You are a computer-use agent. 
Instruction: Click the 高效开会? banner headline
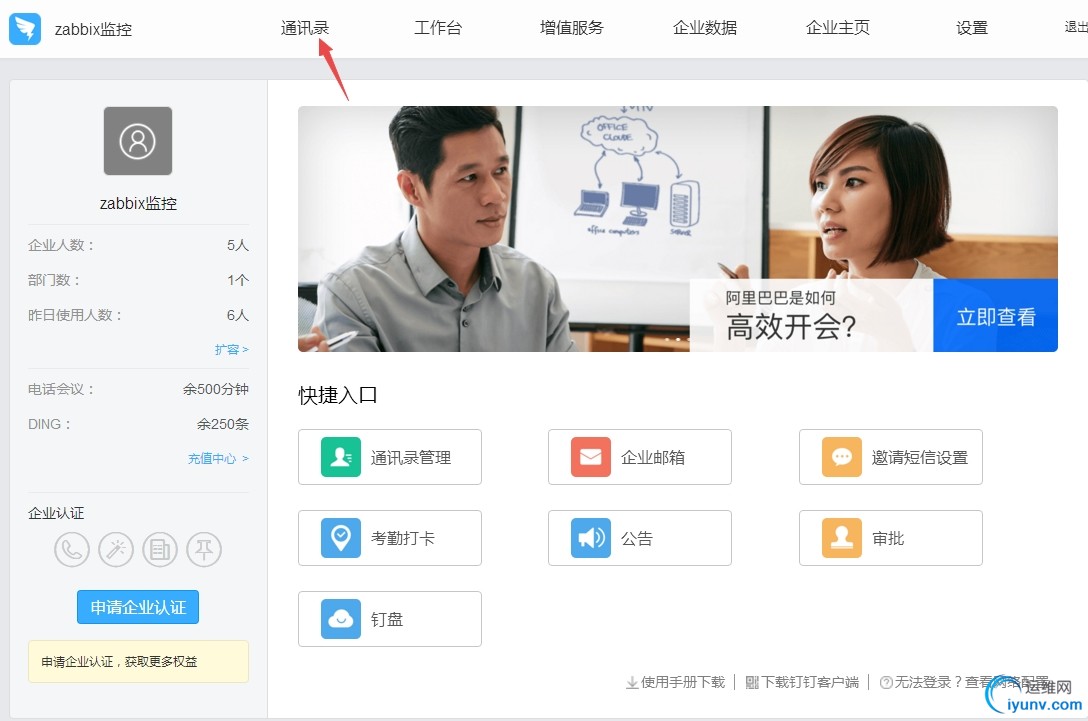791,326
